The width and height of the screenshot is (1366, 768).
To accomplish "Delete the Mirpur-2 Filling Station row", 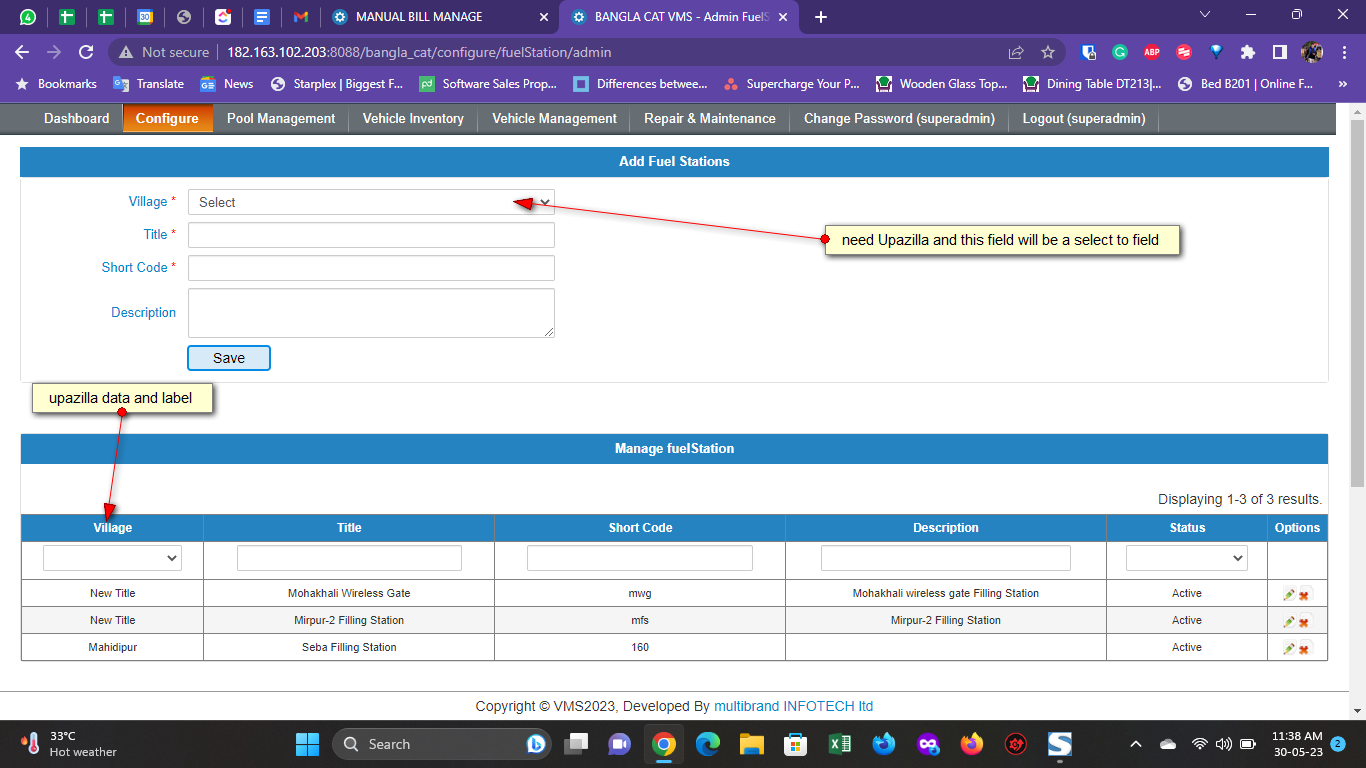I will 1304,622.
